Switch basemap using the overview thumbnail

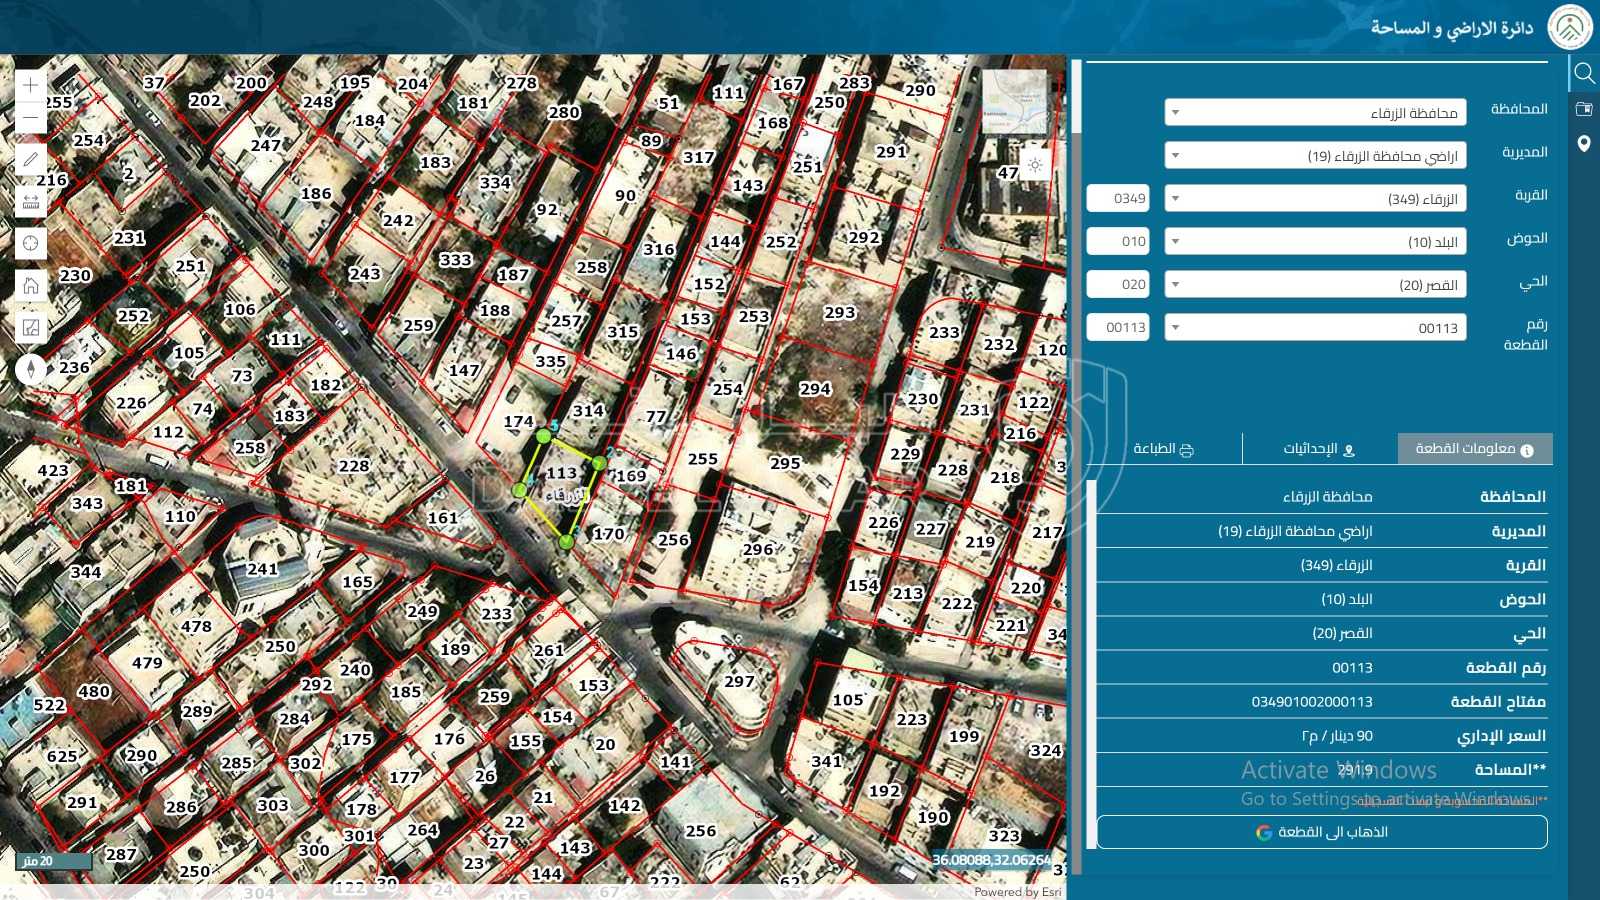(1014, 101)
